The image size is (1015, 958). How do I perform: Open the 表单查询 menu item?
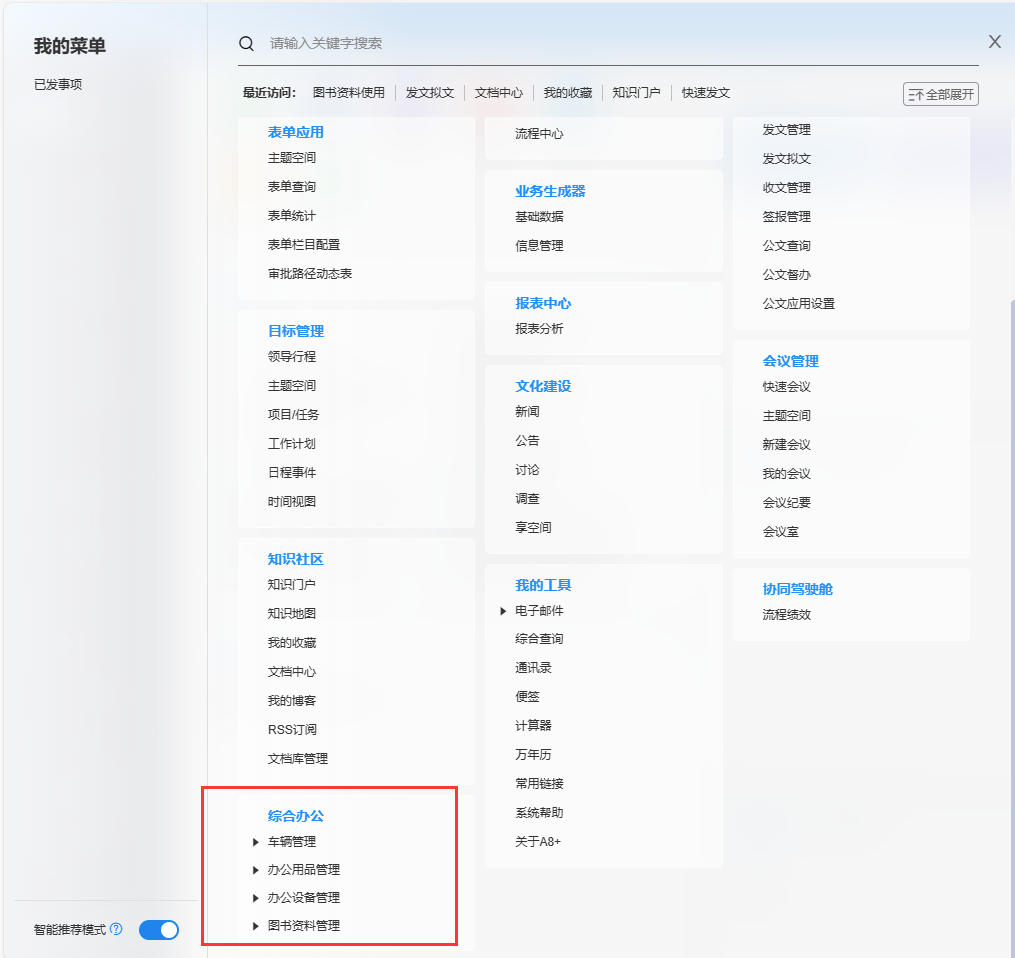(291, 187)
